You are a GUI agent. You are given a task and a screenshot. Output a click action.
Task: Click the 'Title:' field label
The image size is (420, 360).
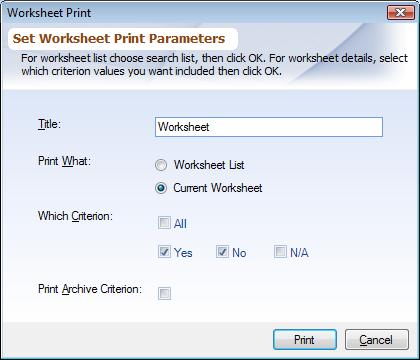tap(49, 124)
